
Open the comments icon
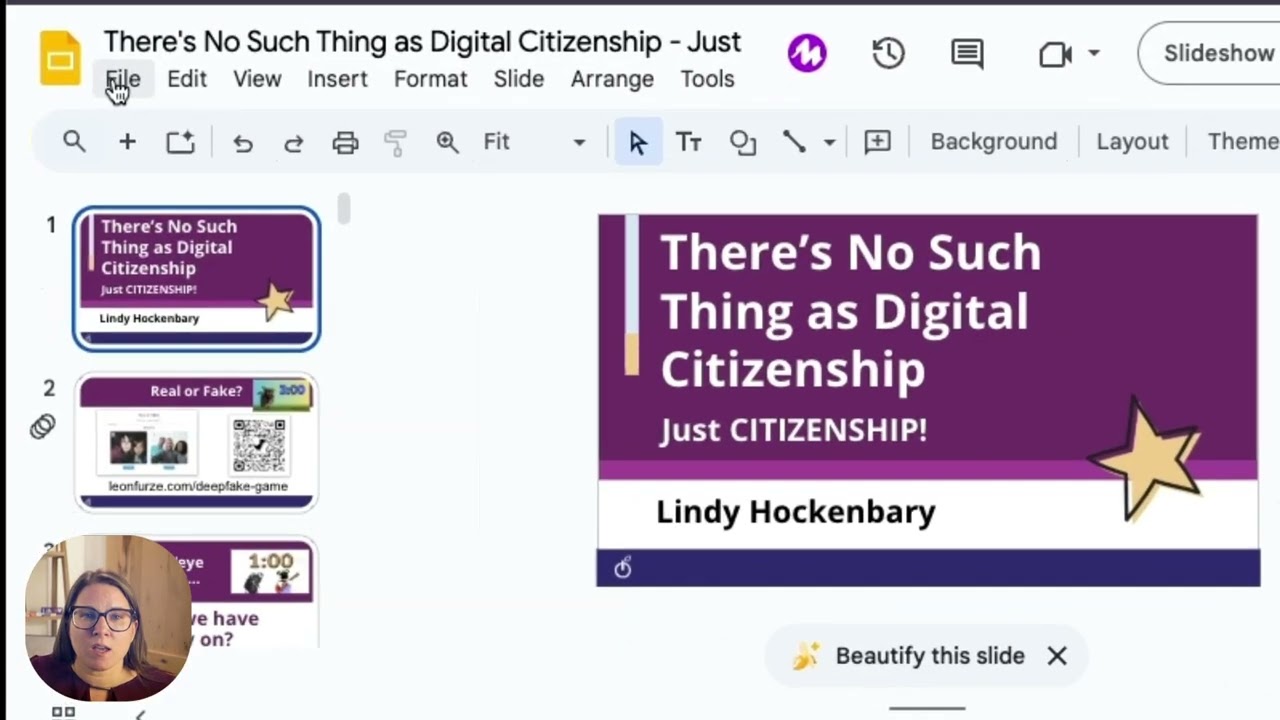point(967,54)
